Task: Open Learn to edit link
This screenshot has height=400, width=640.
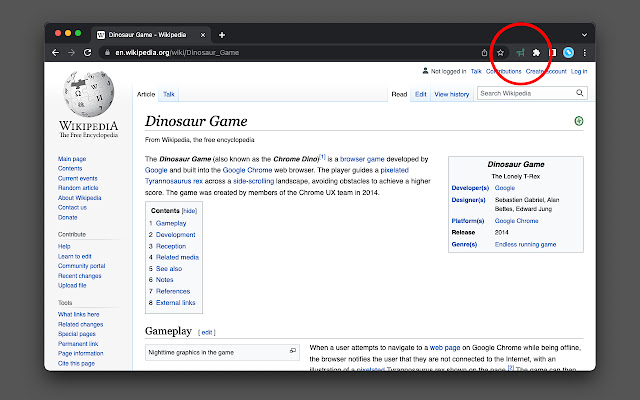Action: pos(75,256)
